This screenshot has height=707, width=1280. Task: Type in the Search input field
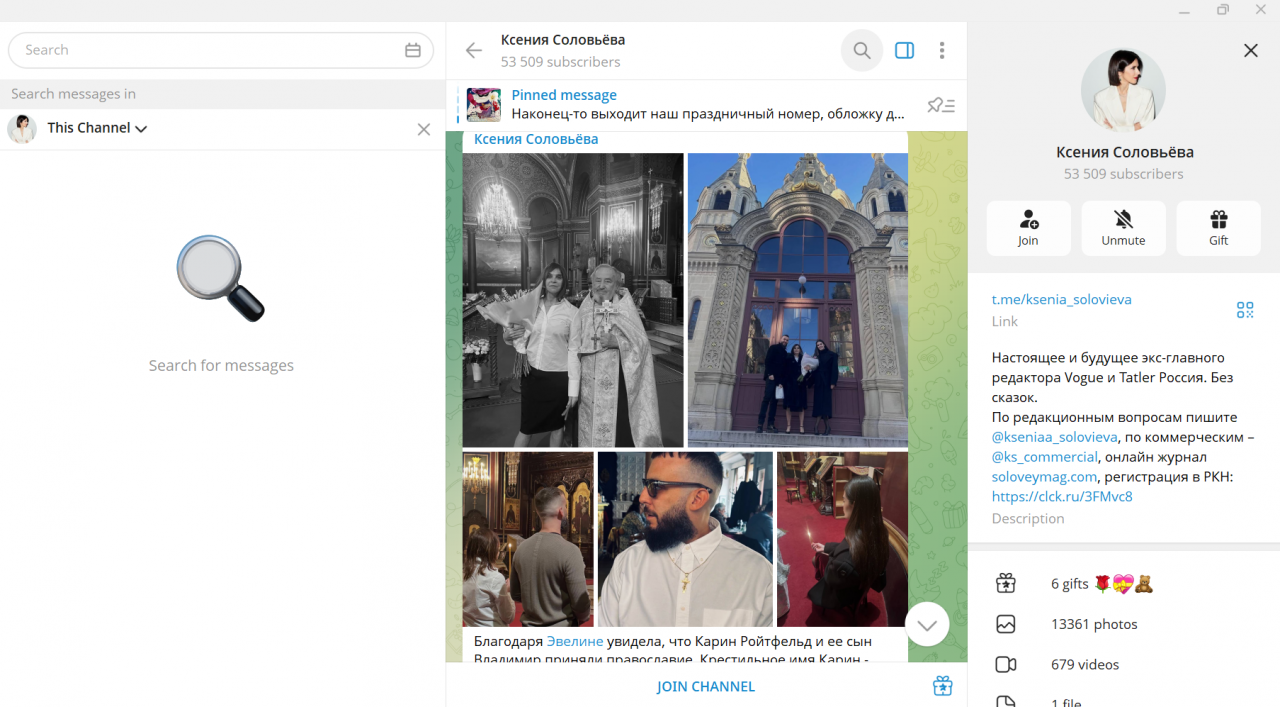tap(205, 50)
